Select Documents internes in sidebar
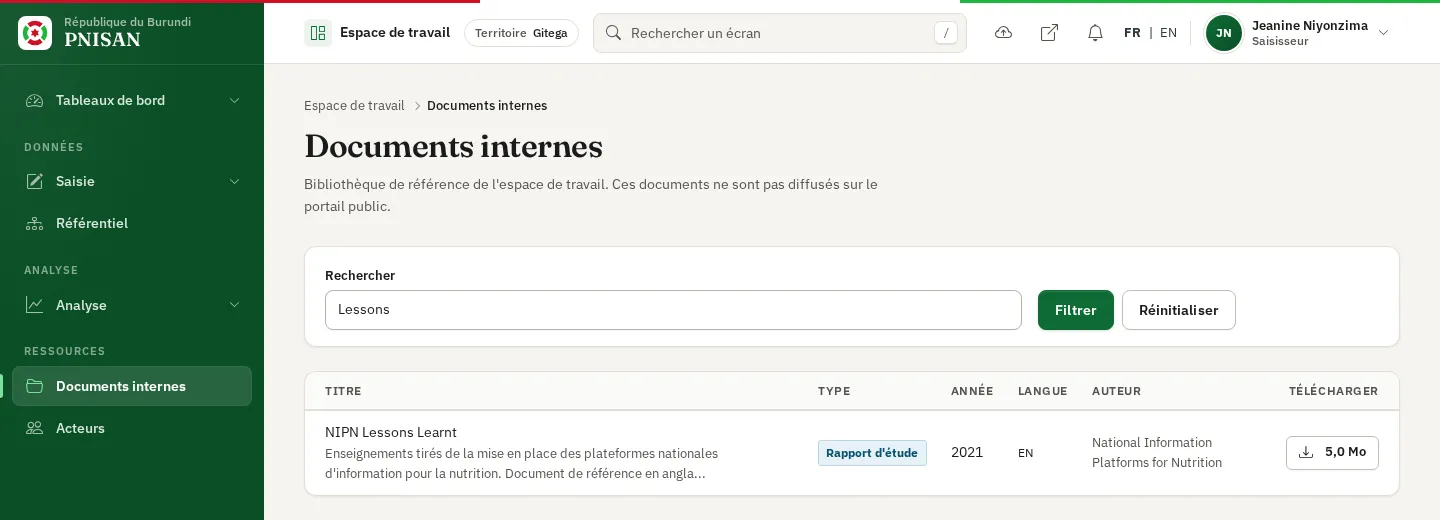Viewport: 1440px width, 520px height. [132, 386]
